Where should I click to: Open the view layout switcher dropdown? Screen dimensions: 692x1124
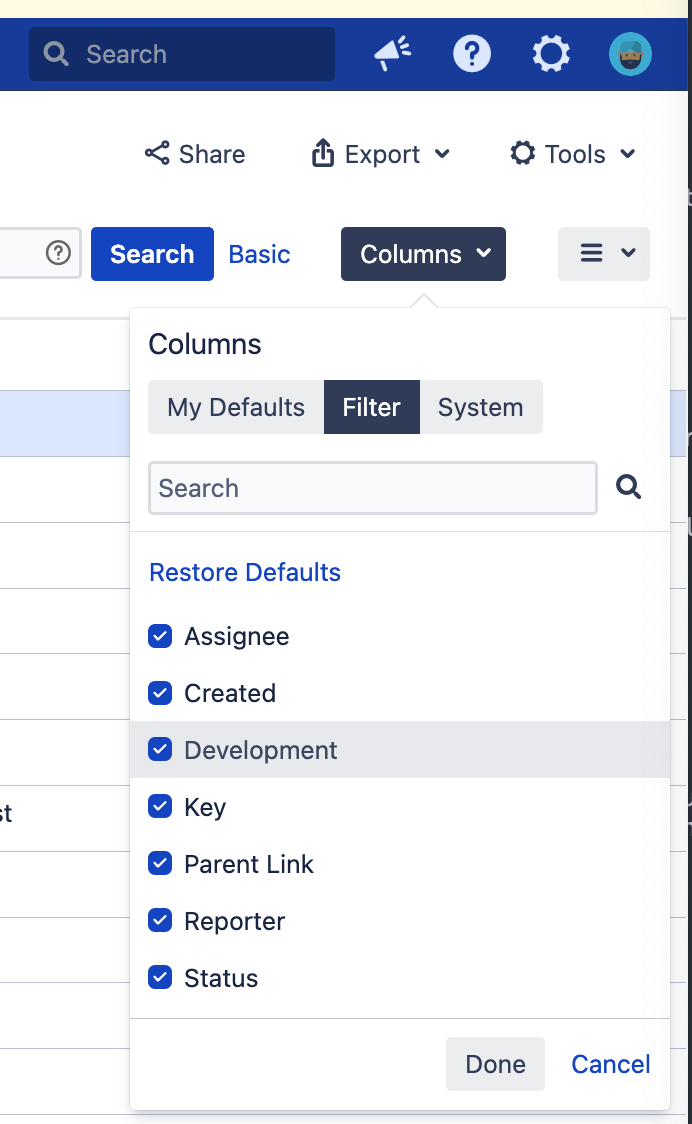pos(604,254)
